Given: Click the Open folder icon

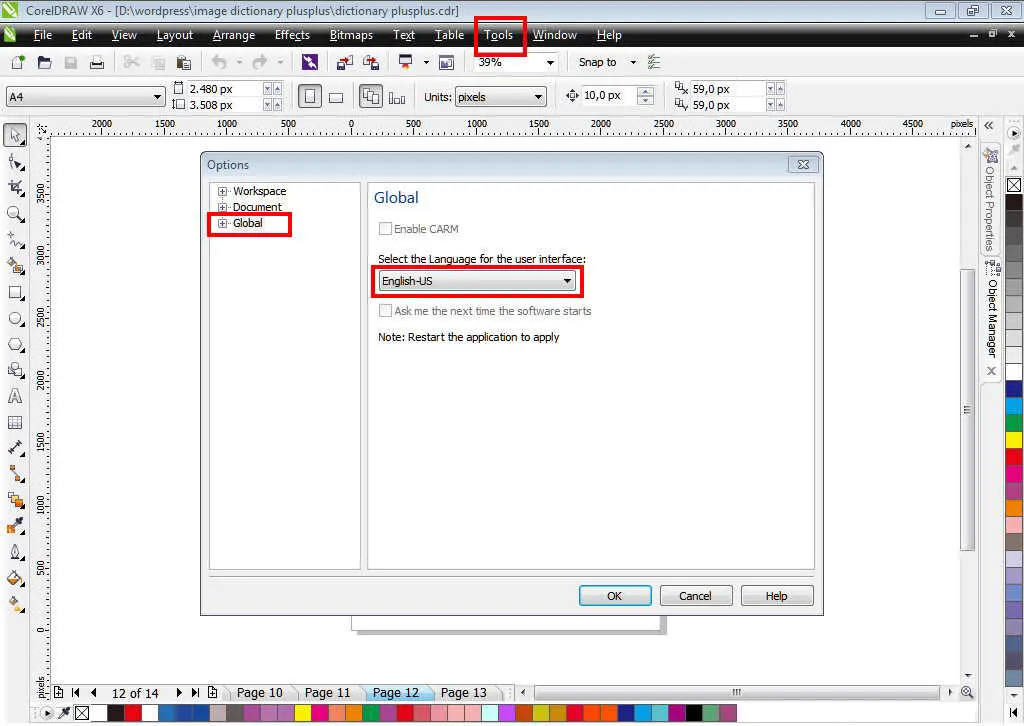Looking at the screenshot, I should (x=44, y=62).
